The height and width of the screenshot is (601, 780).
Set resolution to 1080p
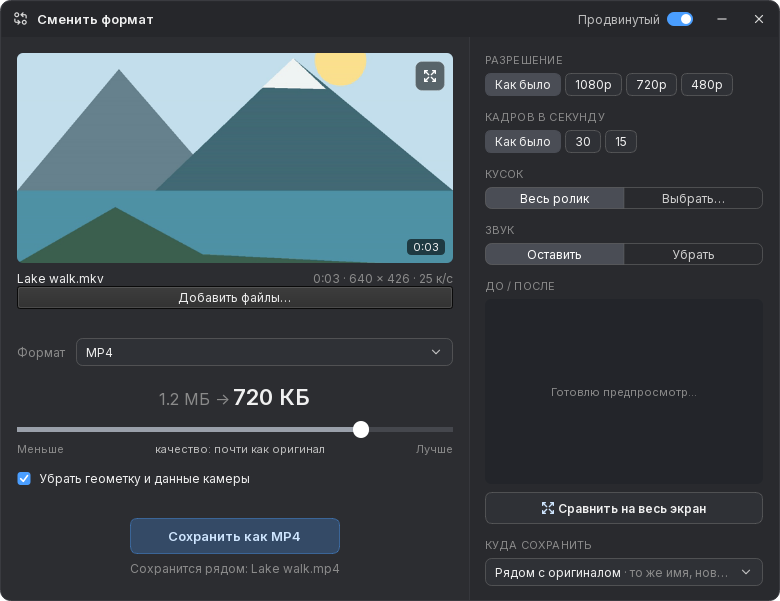[593, 85]
